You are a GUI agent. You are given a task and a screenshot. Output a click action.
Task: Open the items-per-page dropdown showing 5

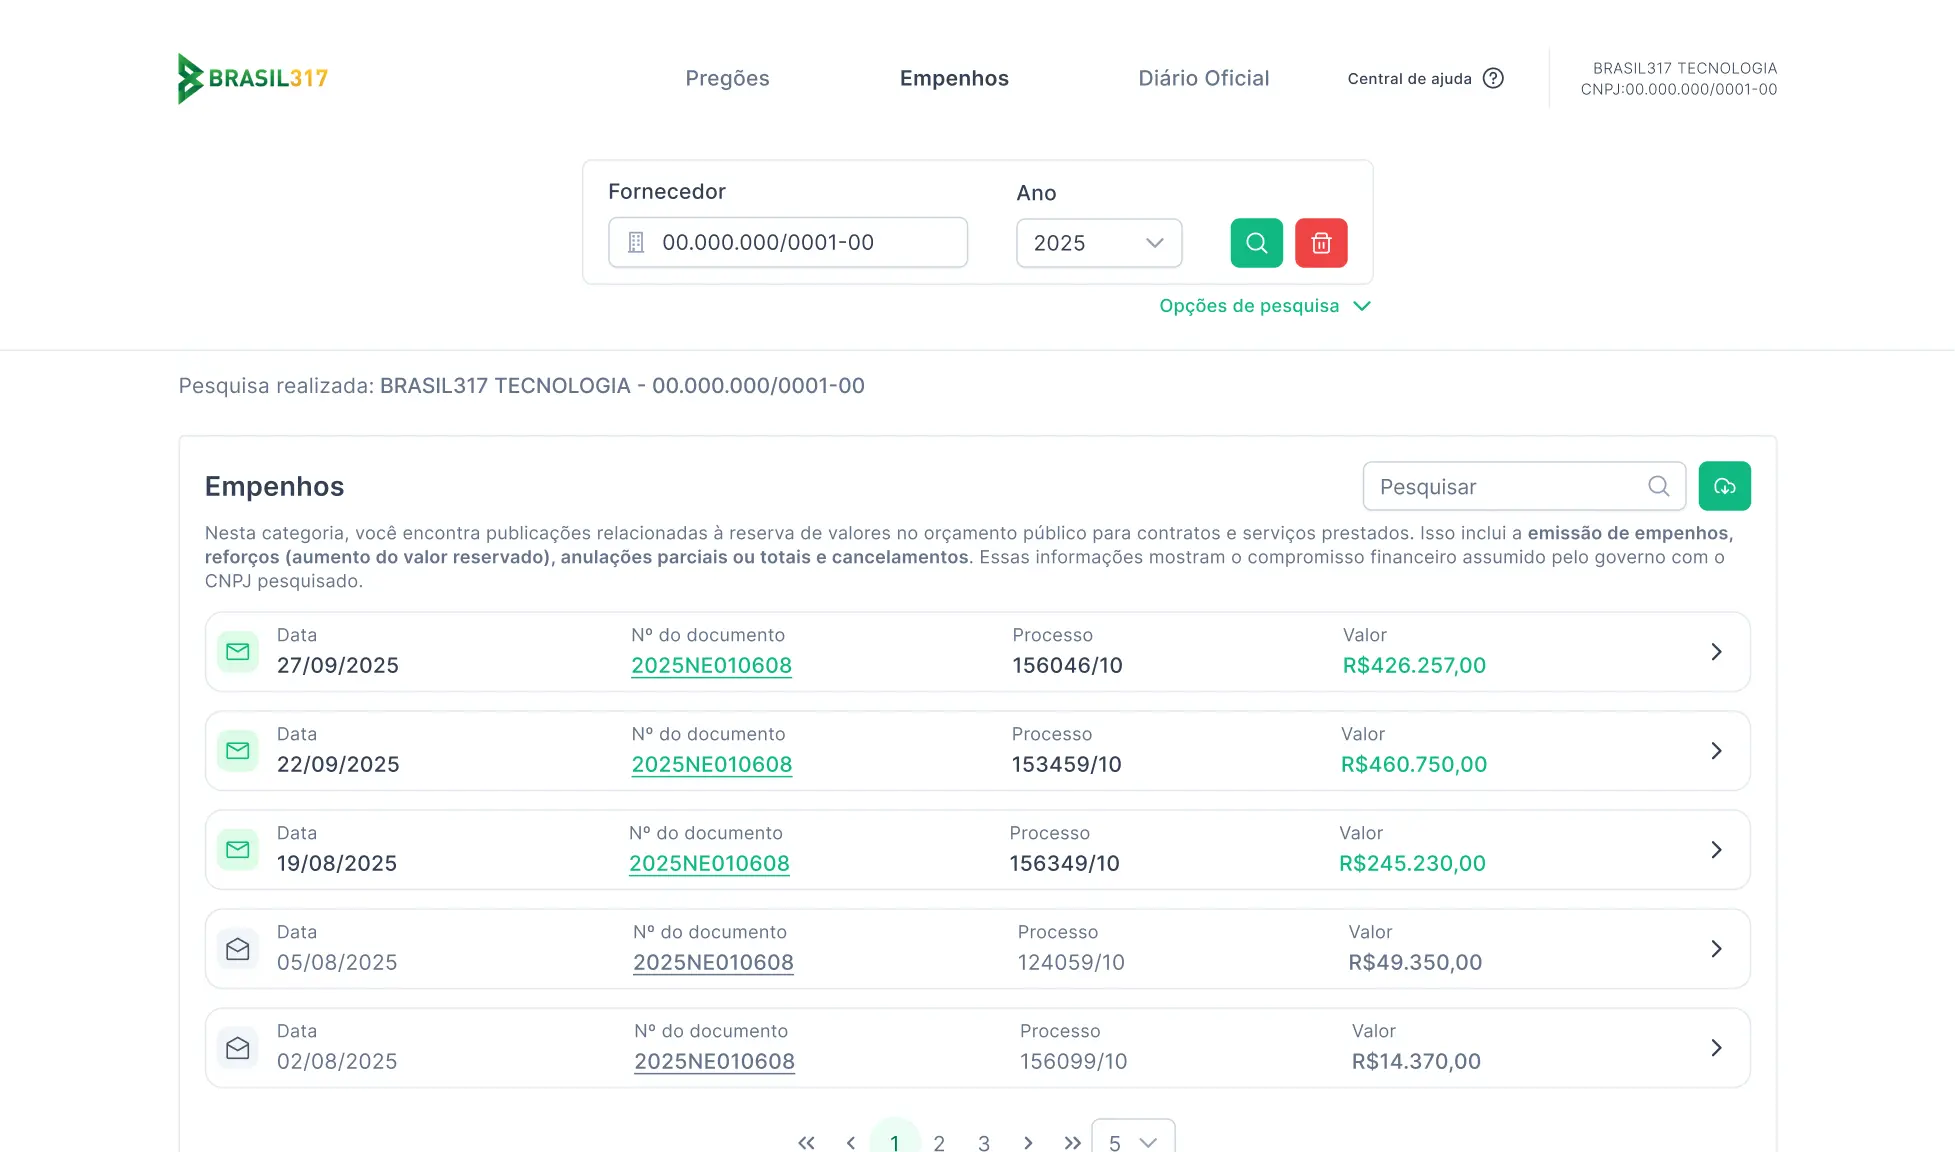(1132, 1142)
